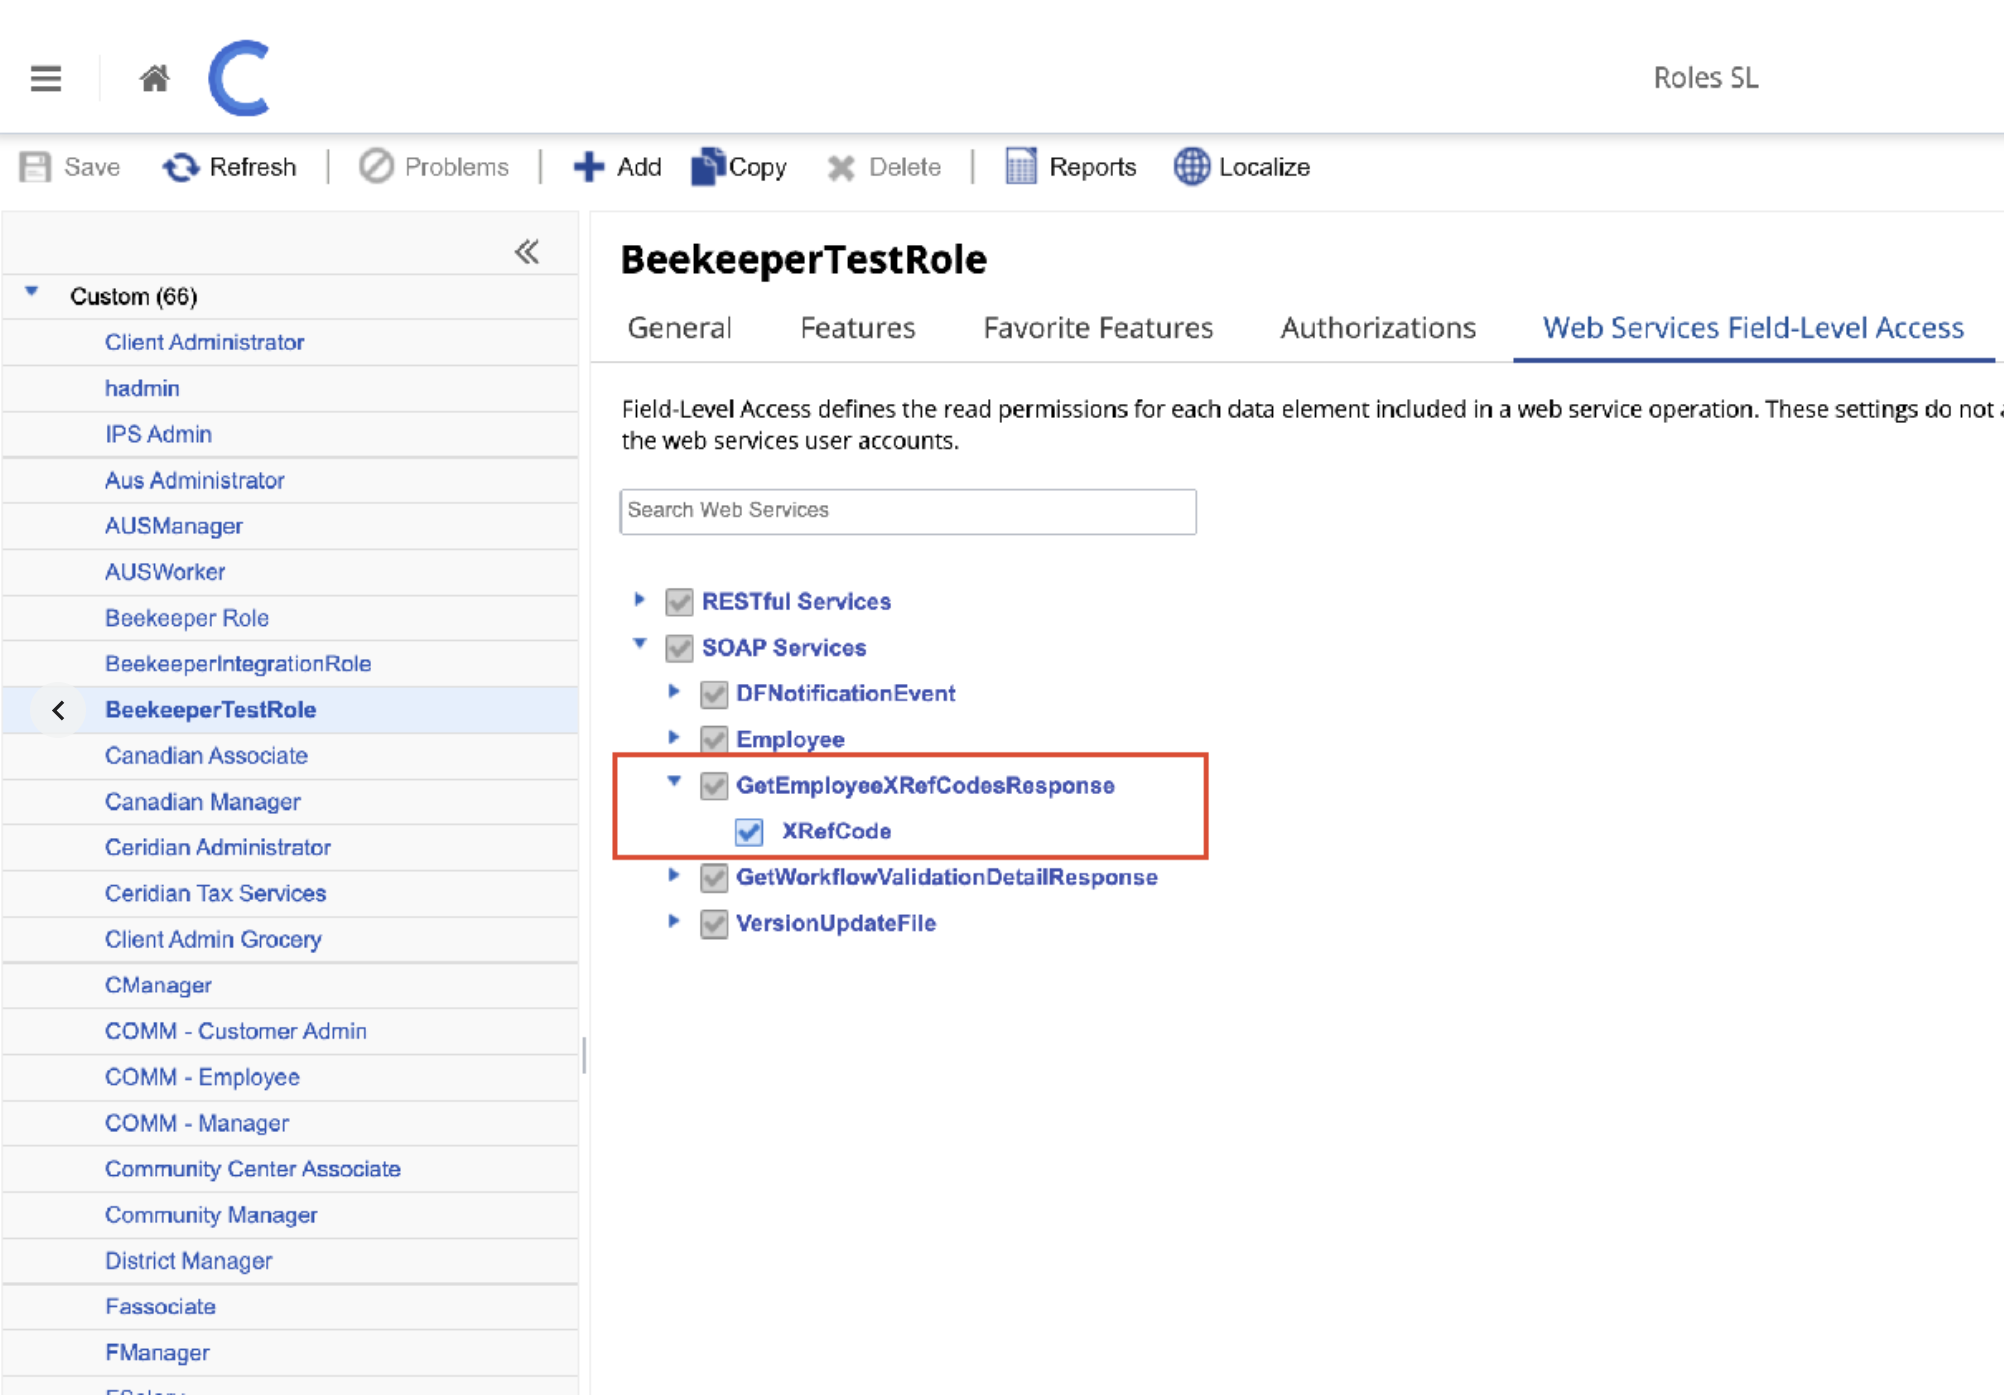Add a new role

pos(617,167)
